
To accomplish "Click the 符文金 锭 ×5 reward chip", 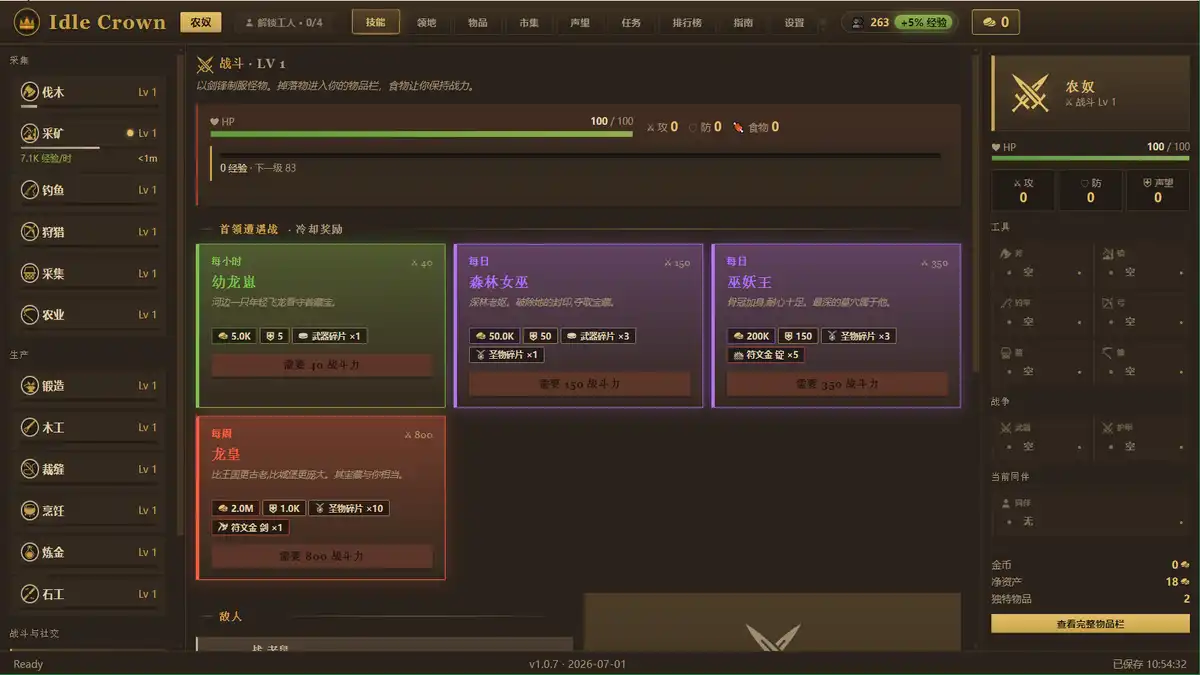I will point(768,355).
